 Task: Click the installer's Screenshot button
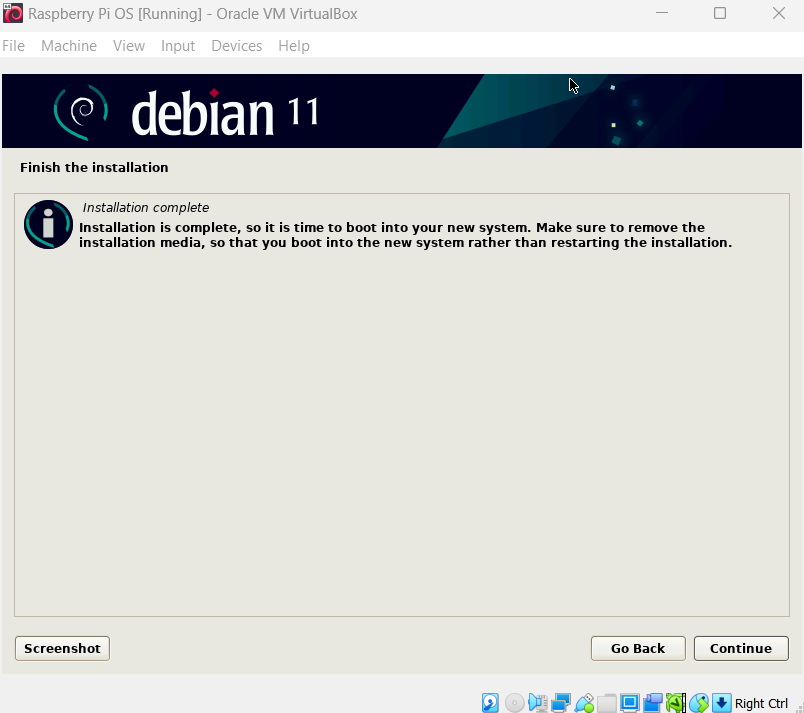click(62, 648)
